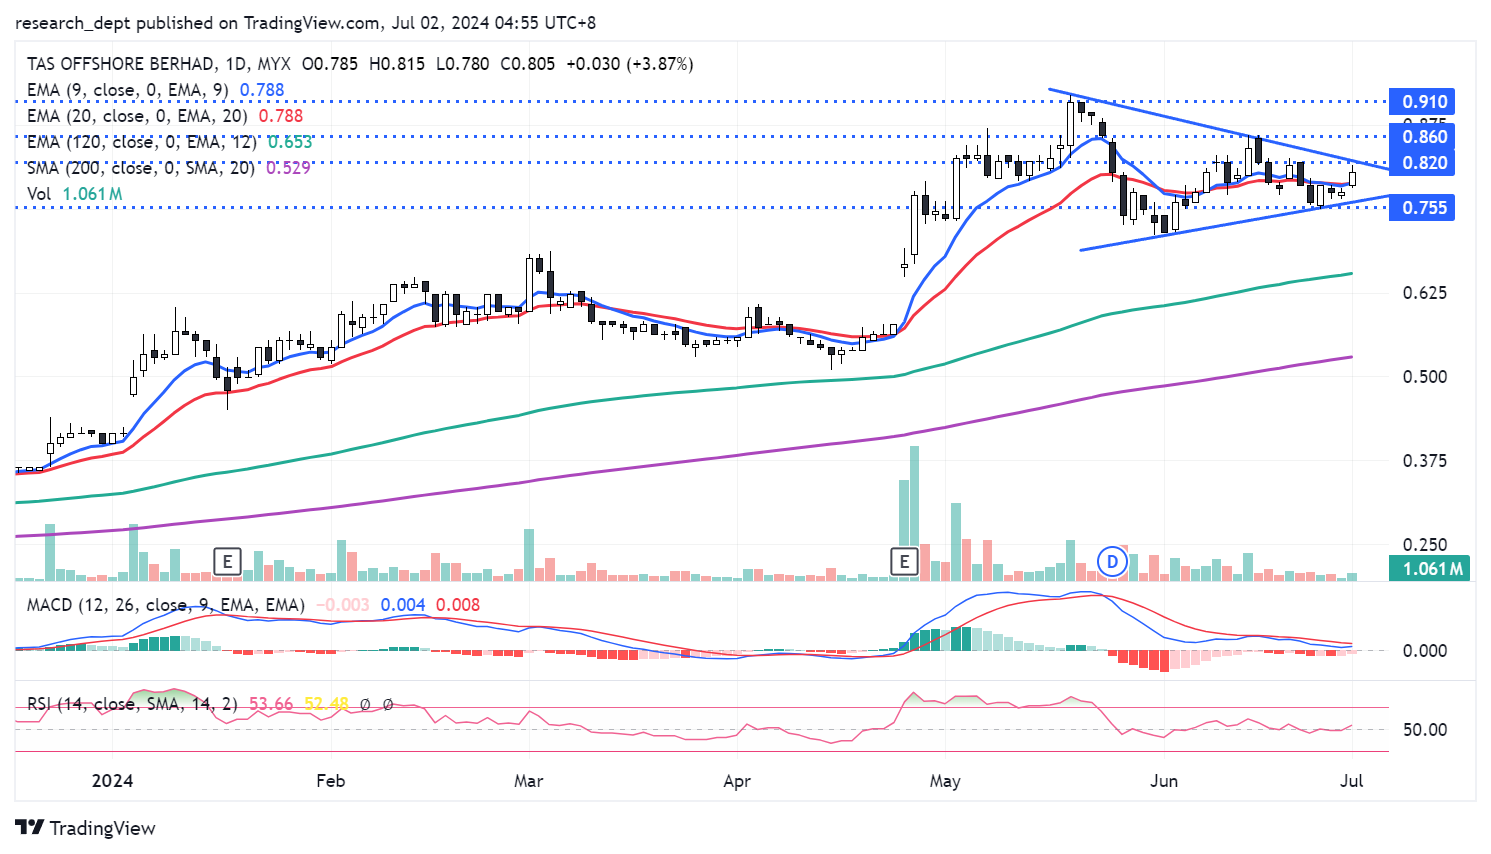1491x854 pixels.
Task: Click the 50.00 RSI scale label
Action: [x=1424, y=730]
